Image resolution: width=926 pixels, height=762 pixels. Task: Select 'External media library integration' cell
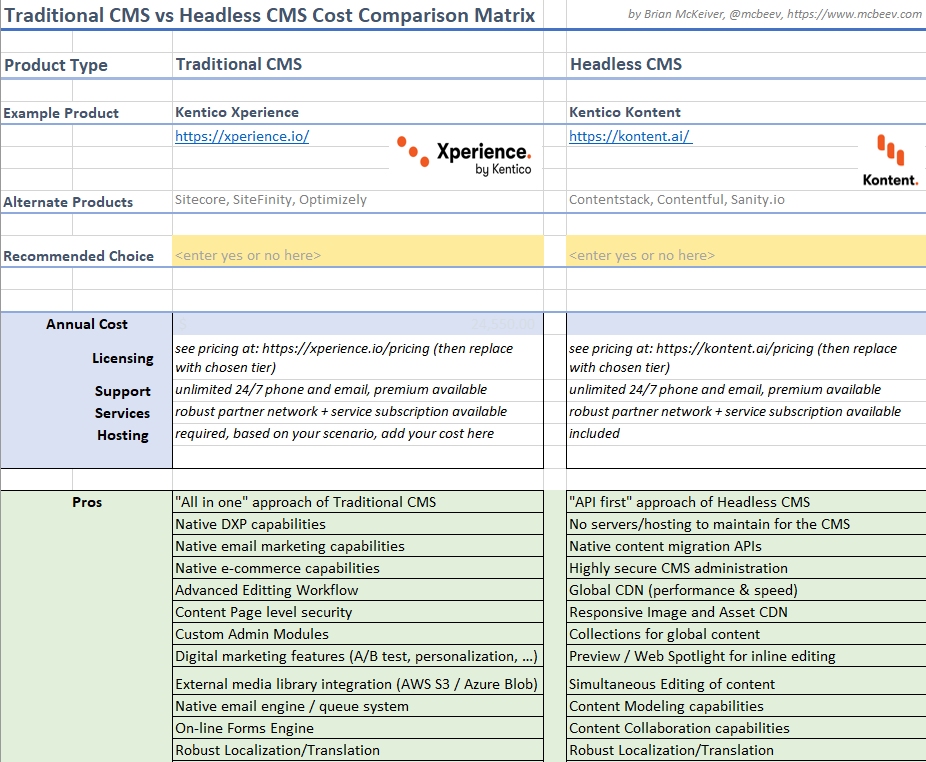click(x=358, y=683)
